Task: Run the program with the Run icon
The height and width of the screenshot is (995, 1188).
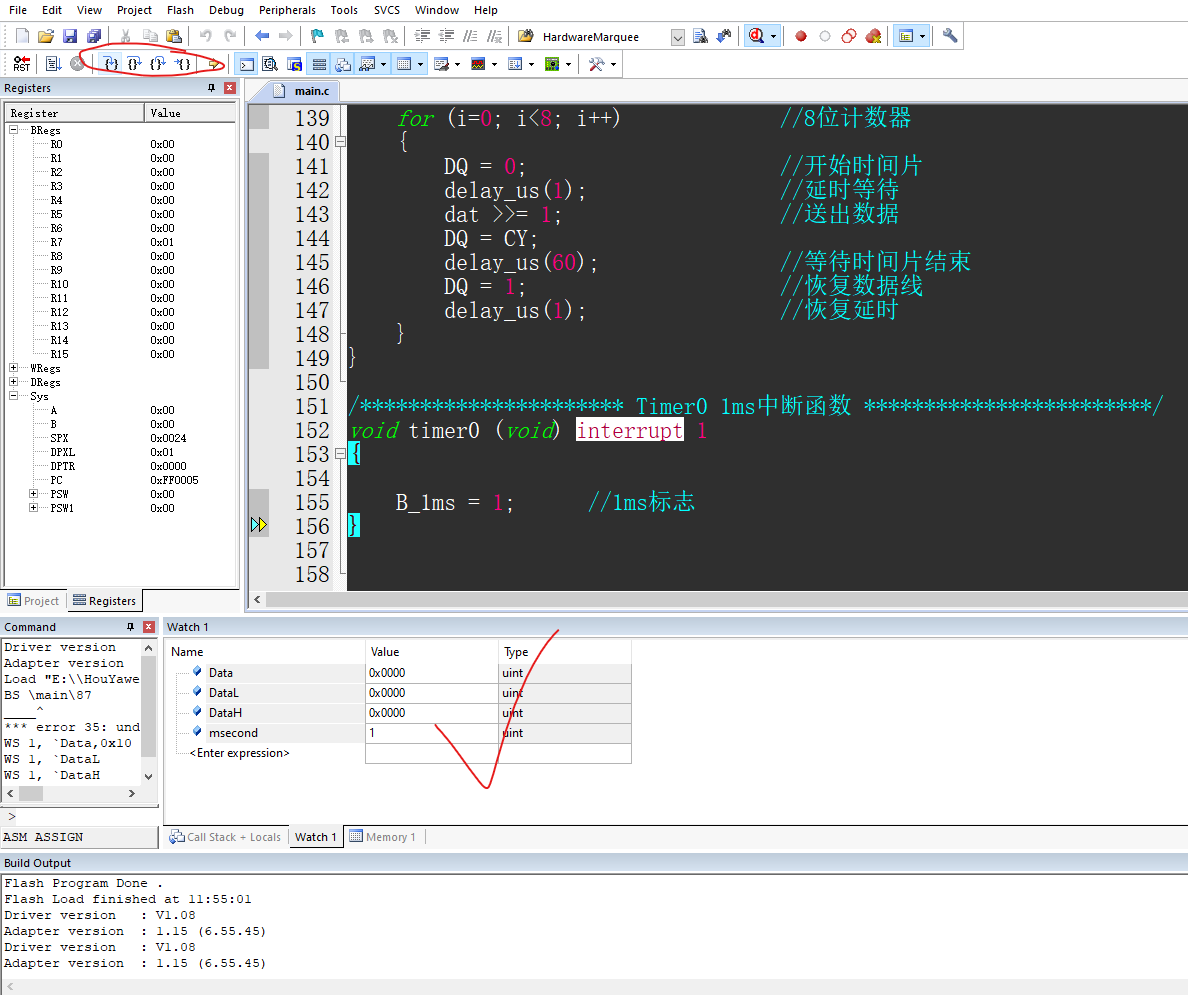Action: (x=53, y=64)
